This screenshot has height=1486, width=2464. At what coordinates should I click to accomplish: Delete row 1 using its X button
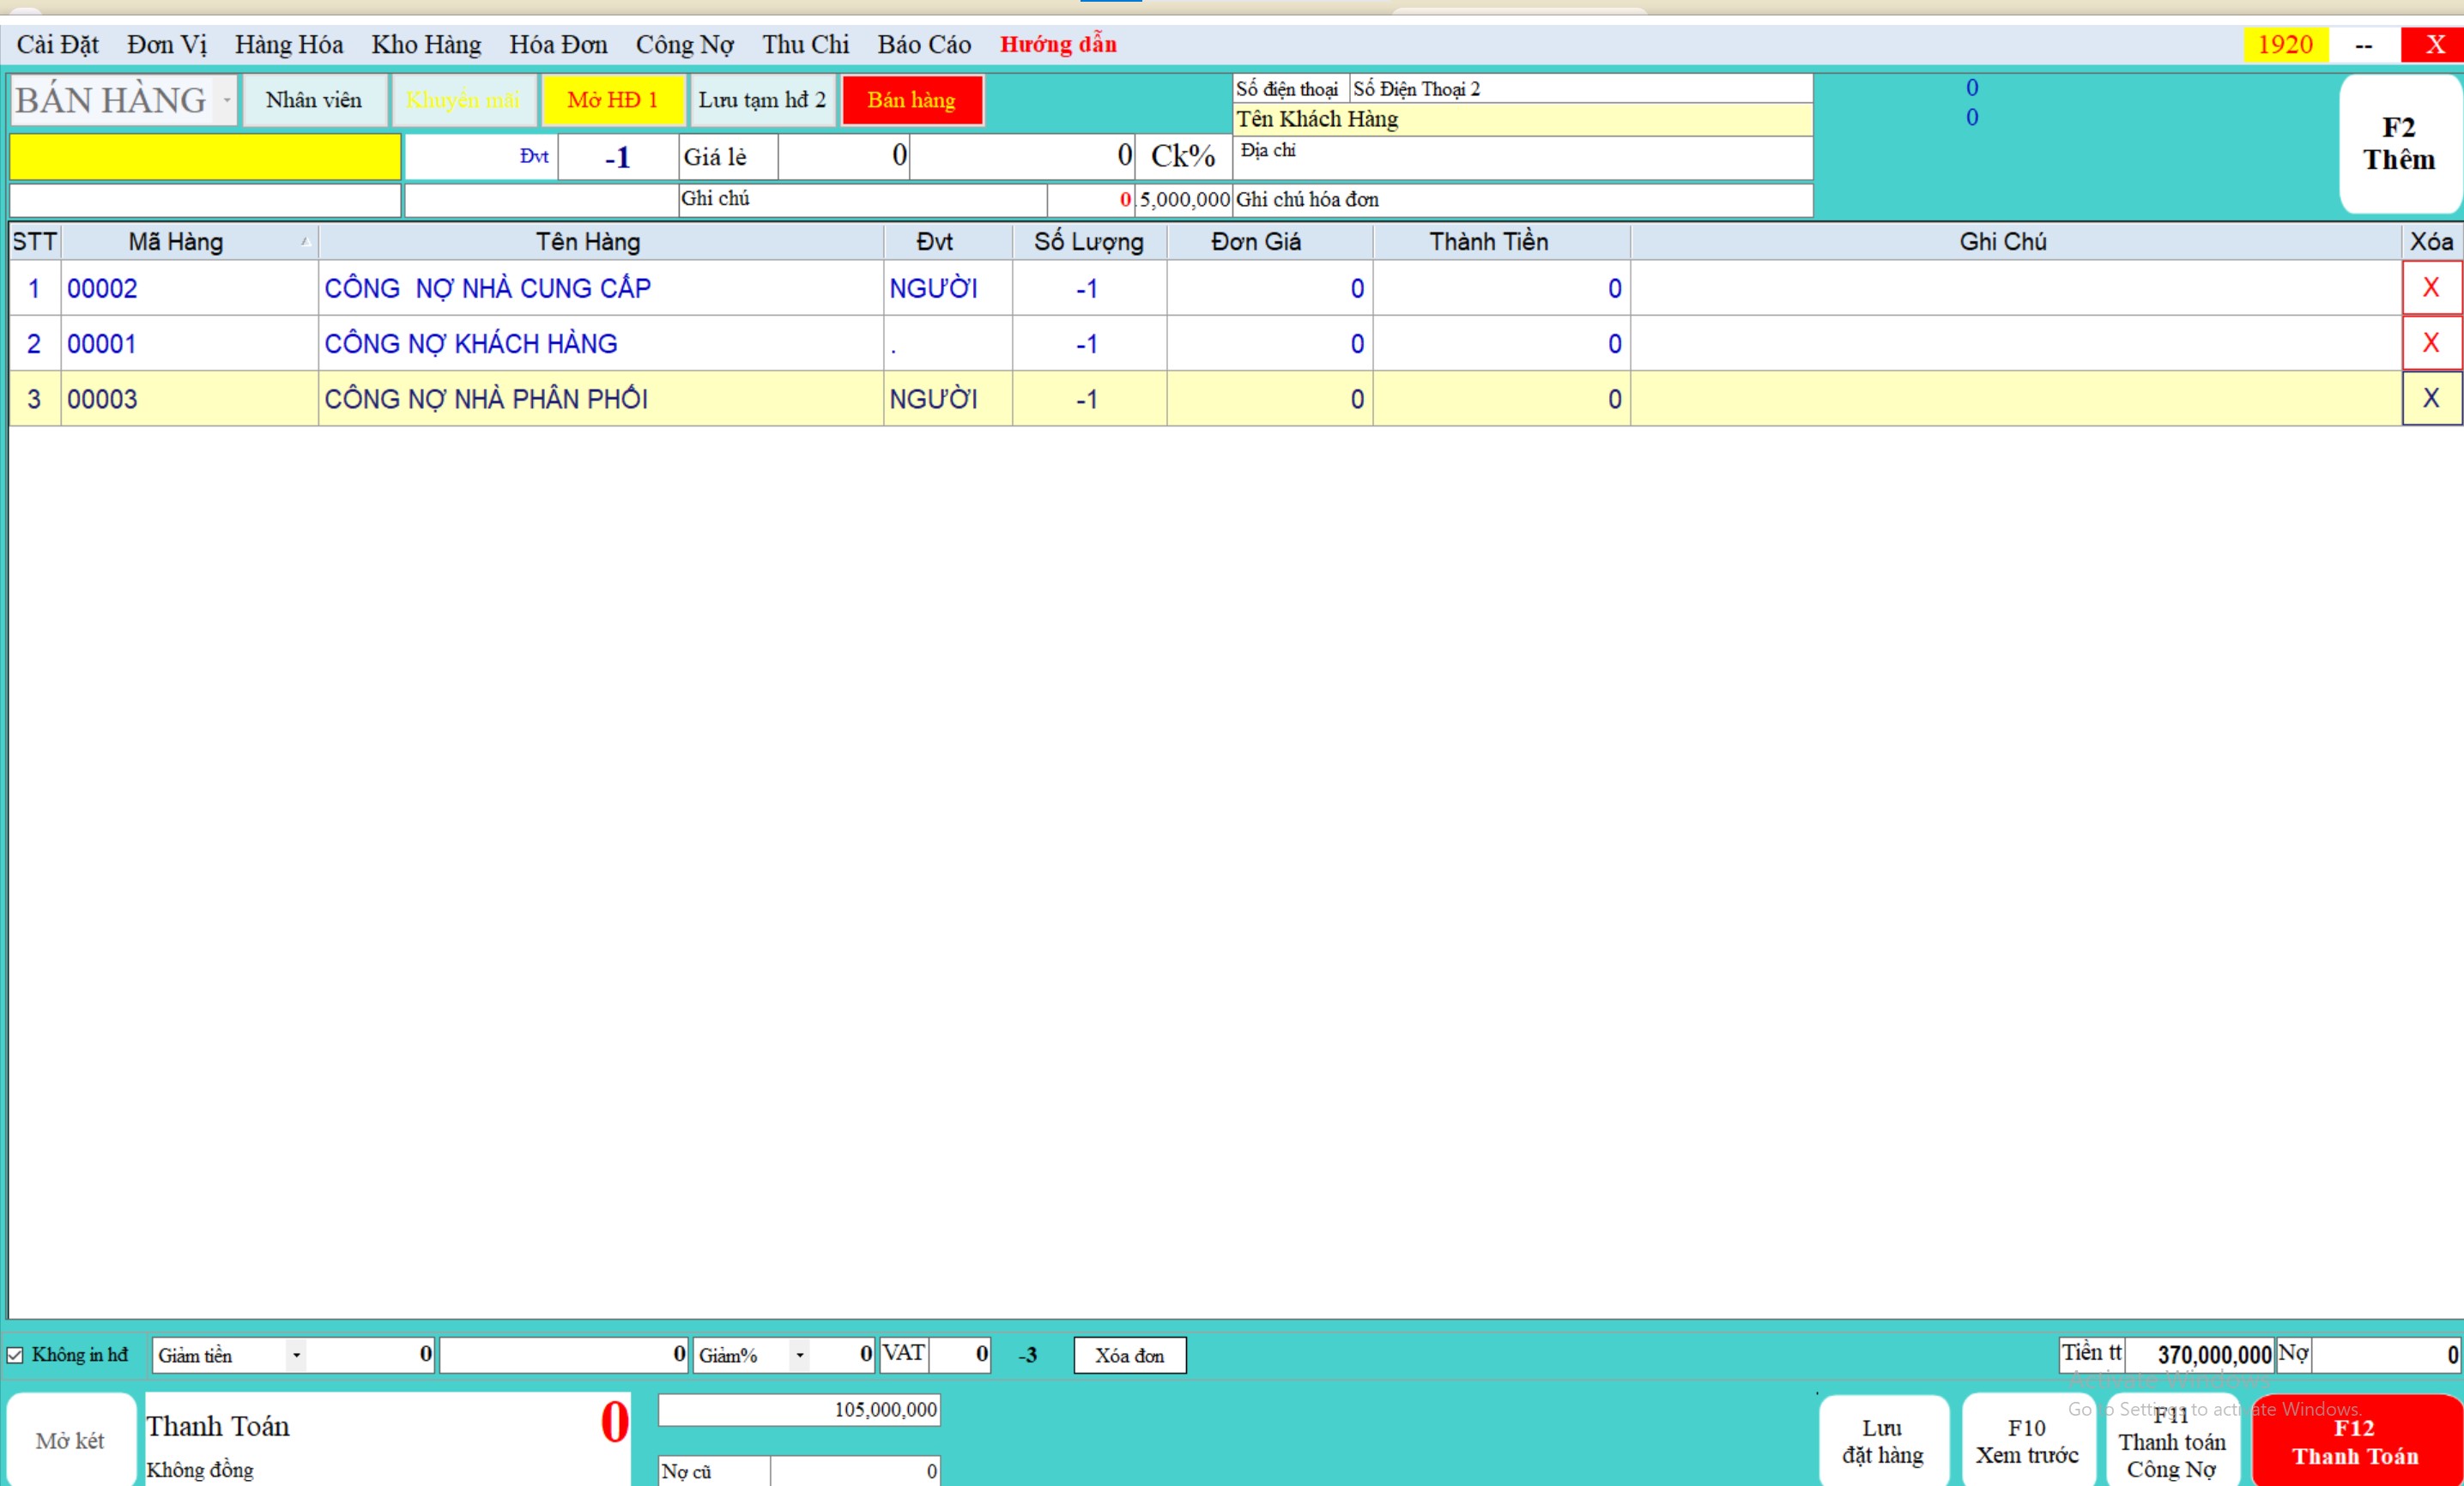tap(2430, 288)
